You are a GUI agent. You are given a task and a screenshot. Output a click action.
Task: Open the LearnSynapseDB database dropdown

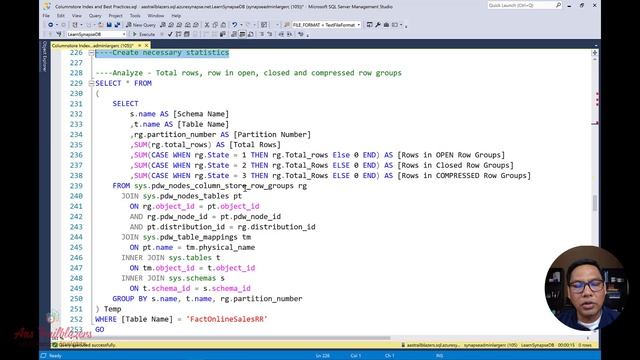[x=124, y=34]
